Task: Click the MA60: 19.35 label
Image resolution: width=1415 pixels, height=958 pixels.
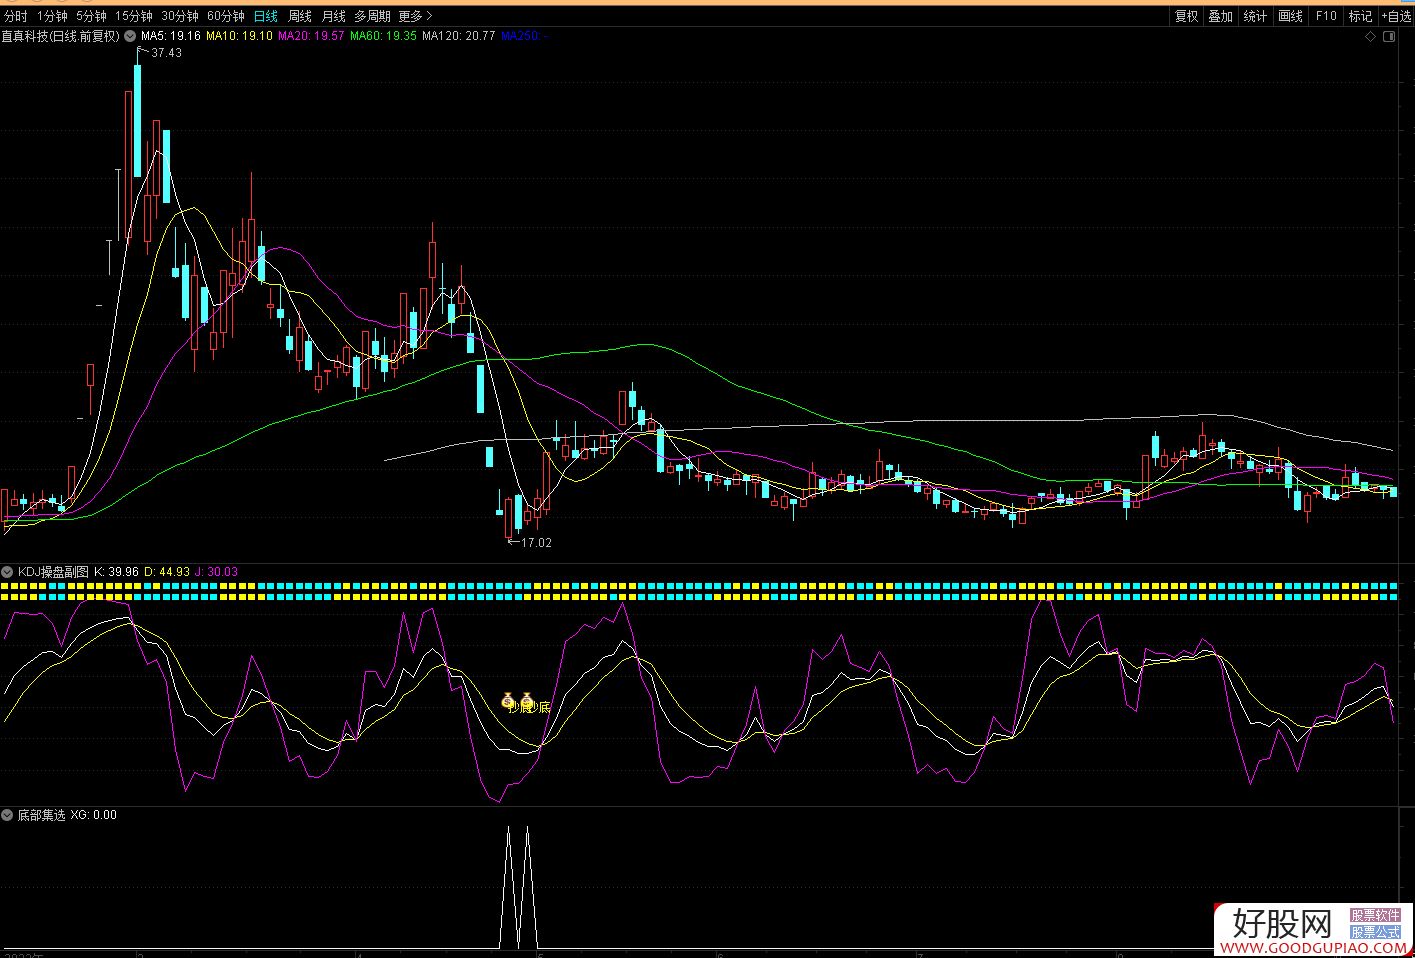Action: point(383,36)
